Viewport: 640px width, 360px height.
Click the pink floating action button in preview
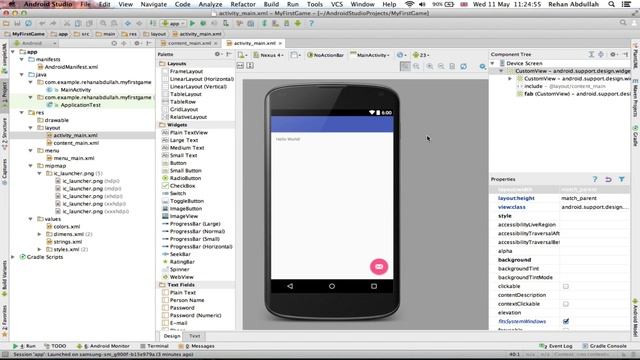(379, 267)
